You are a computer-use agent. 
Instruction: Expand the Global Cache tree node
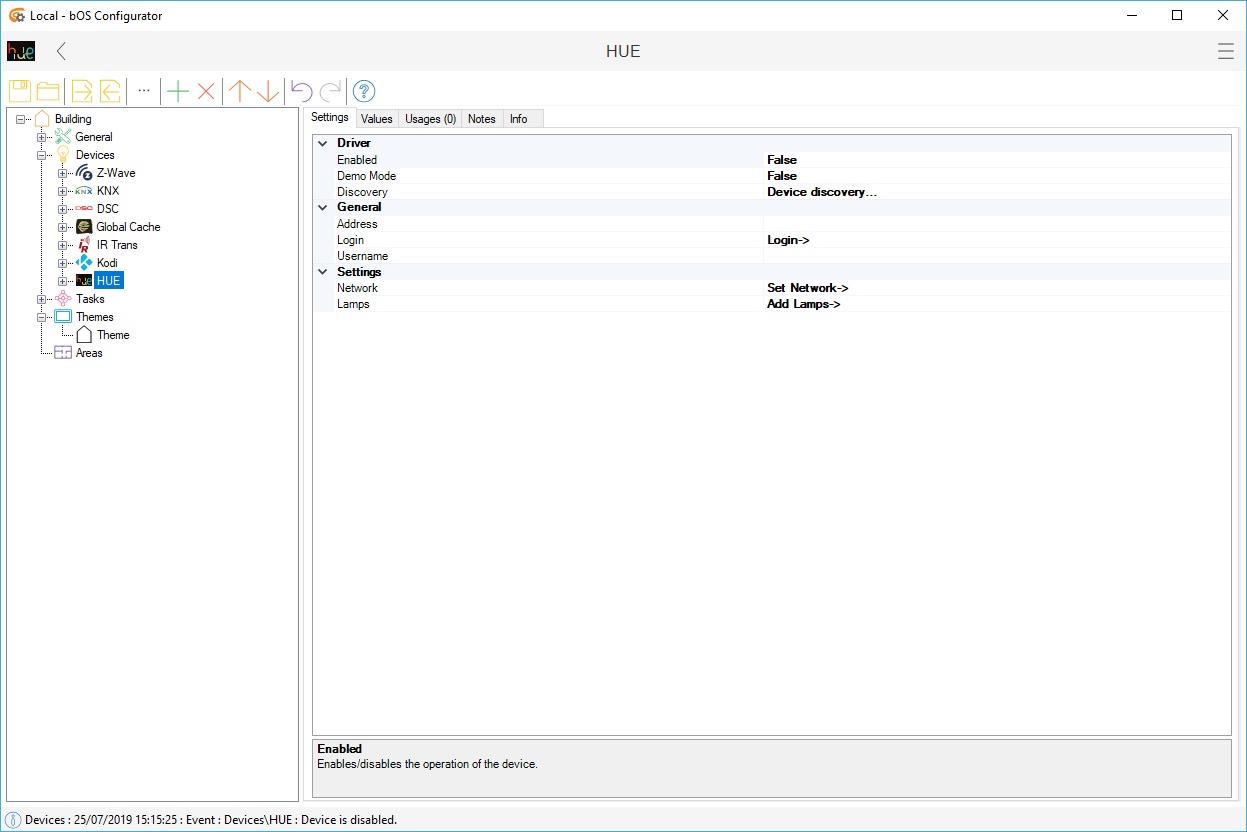point(63,228)
